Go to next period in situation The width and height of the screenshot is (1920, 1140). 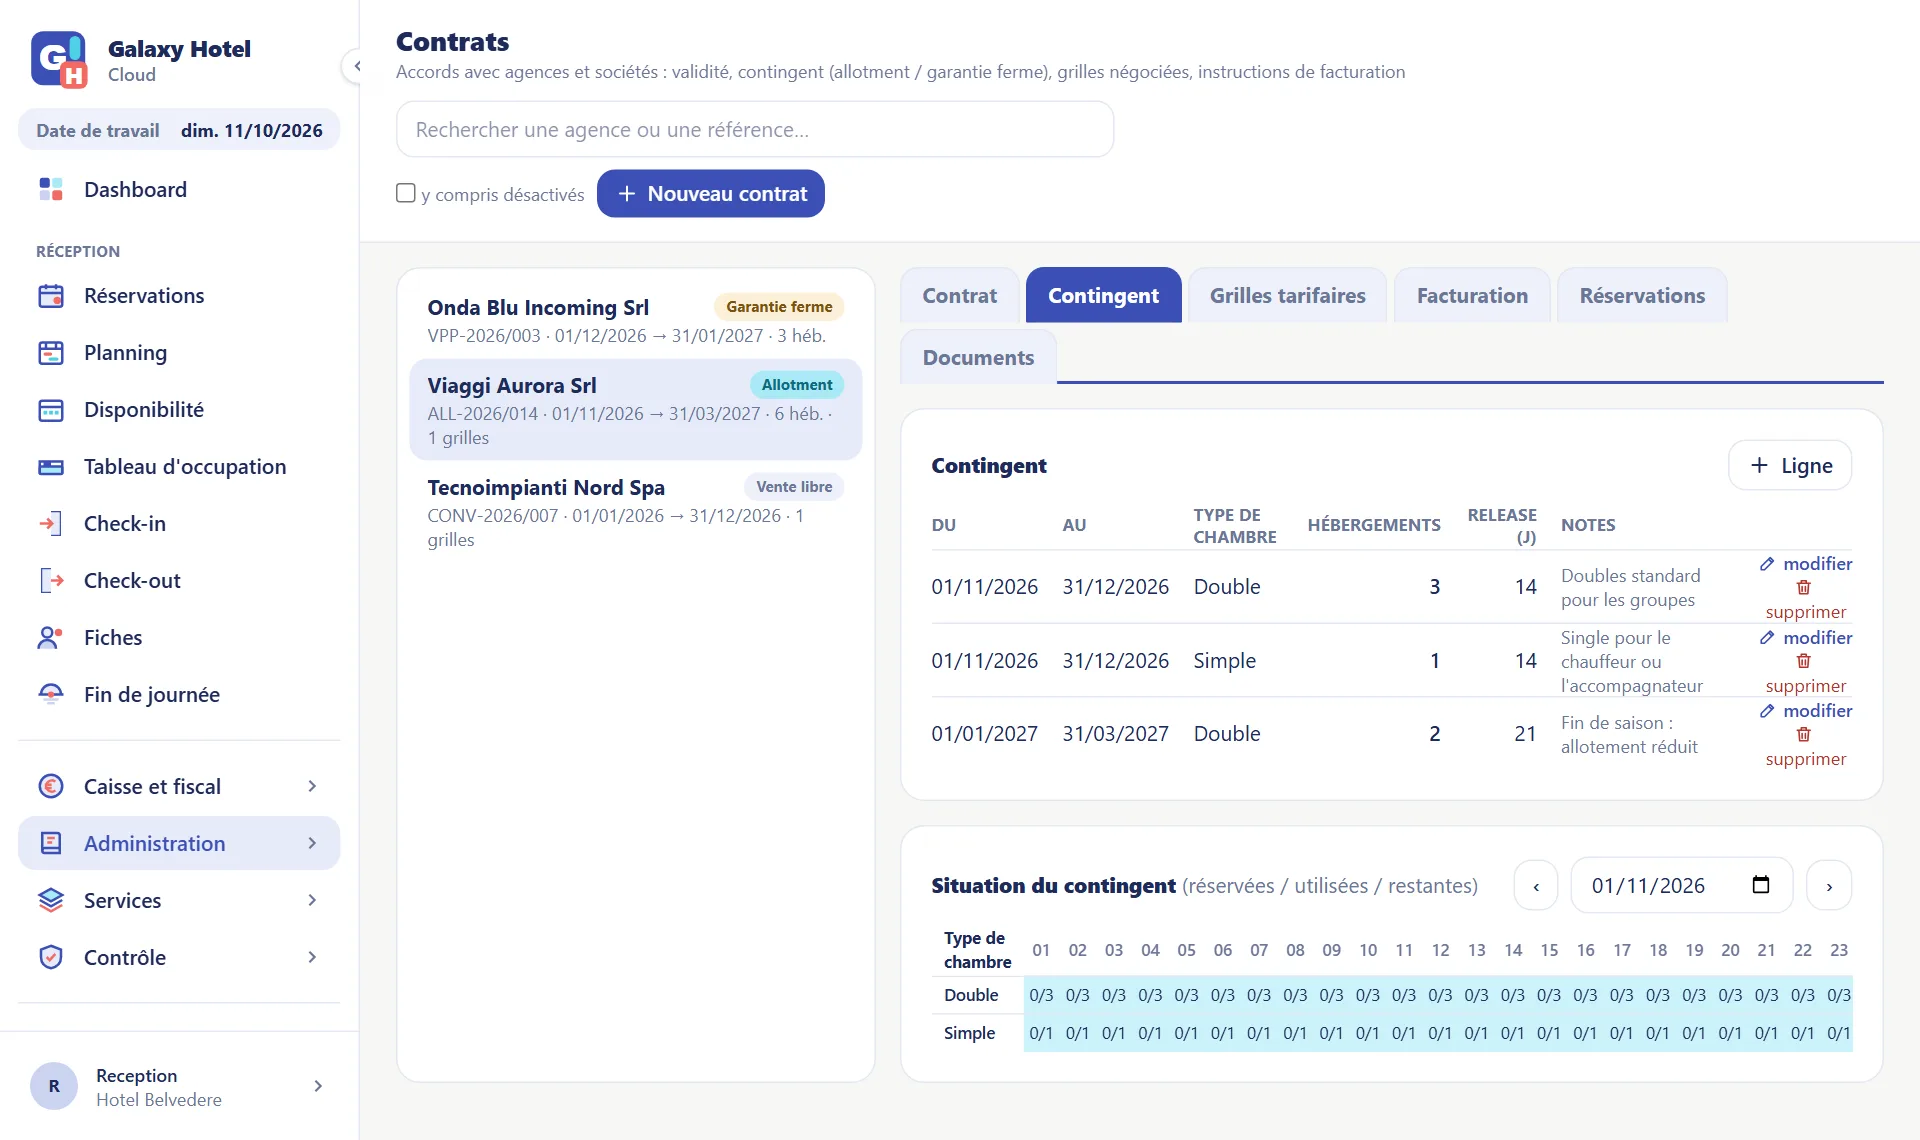click(x=1829, y=886)
